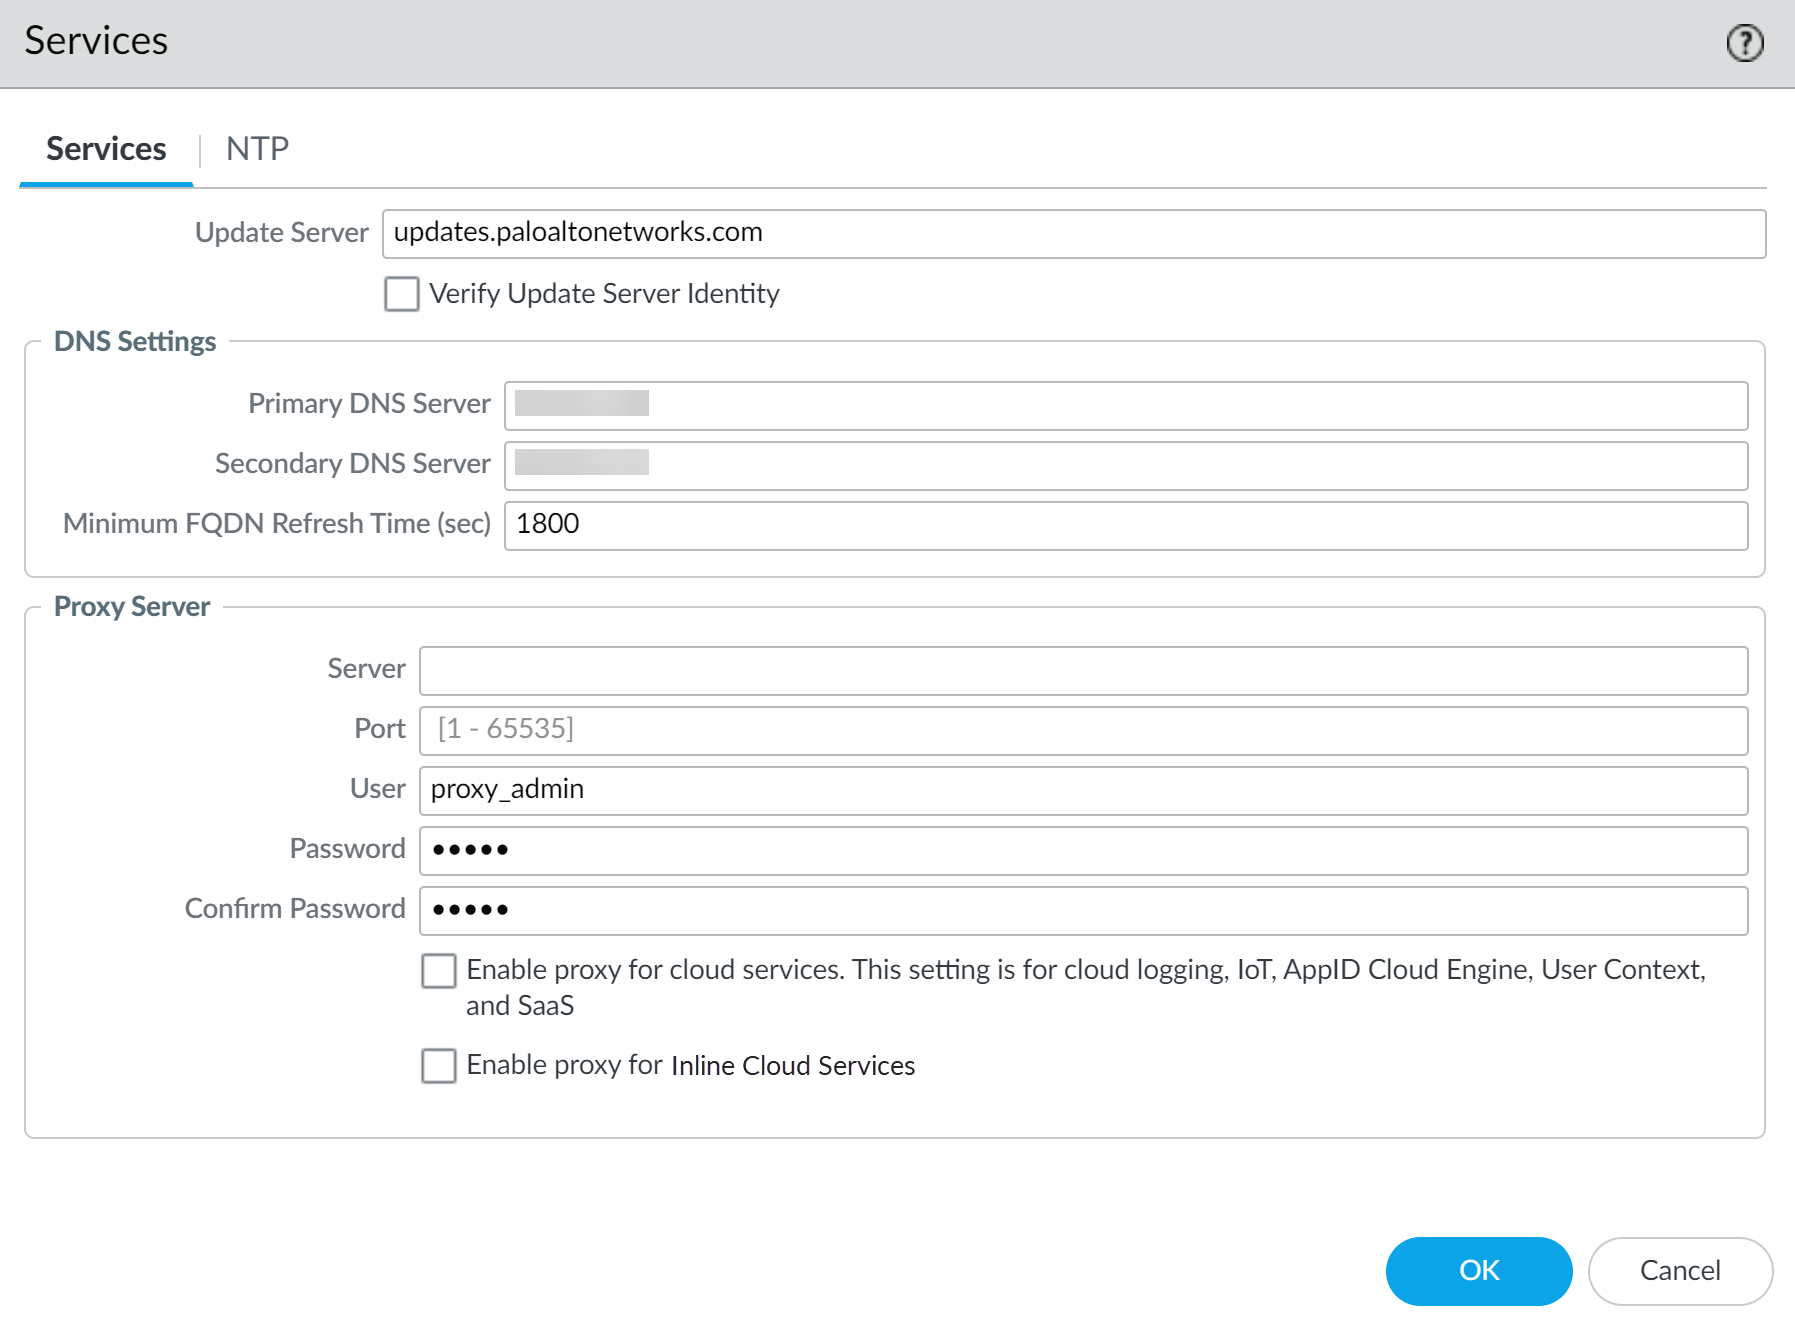Viewport: 1795px width, 1334px height.
Task: Click the Confirm Password field
Action: click(1082, 910)
